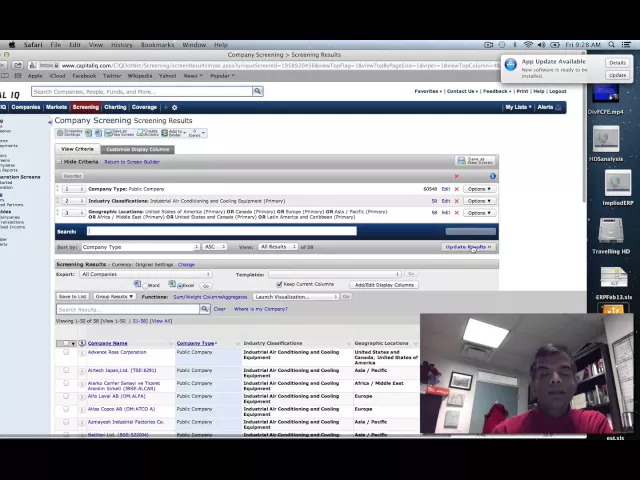
Task: Click Safari share icon in toolbar
Action: (x=18, y=65)
